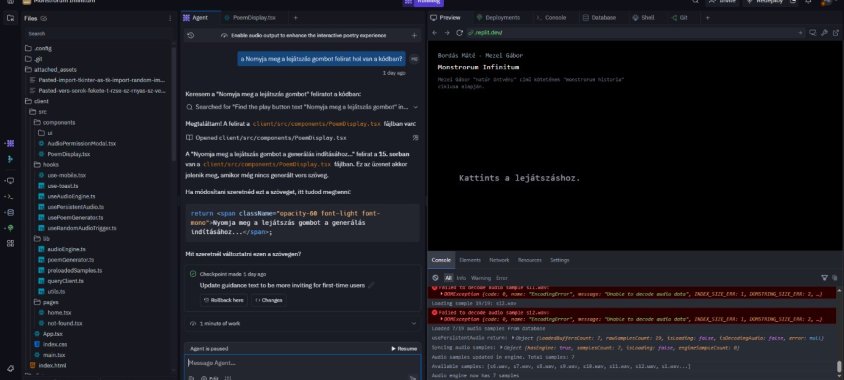The image size is (844, 380).
Task: Open the preview in a new browser tab
Action: 835,33
